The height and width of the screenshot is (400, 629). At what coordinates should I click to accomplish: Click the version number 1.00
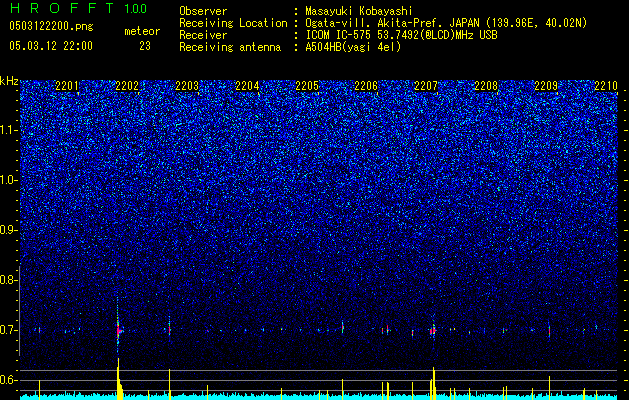point(135,9)
